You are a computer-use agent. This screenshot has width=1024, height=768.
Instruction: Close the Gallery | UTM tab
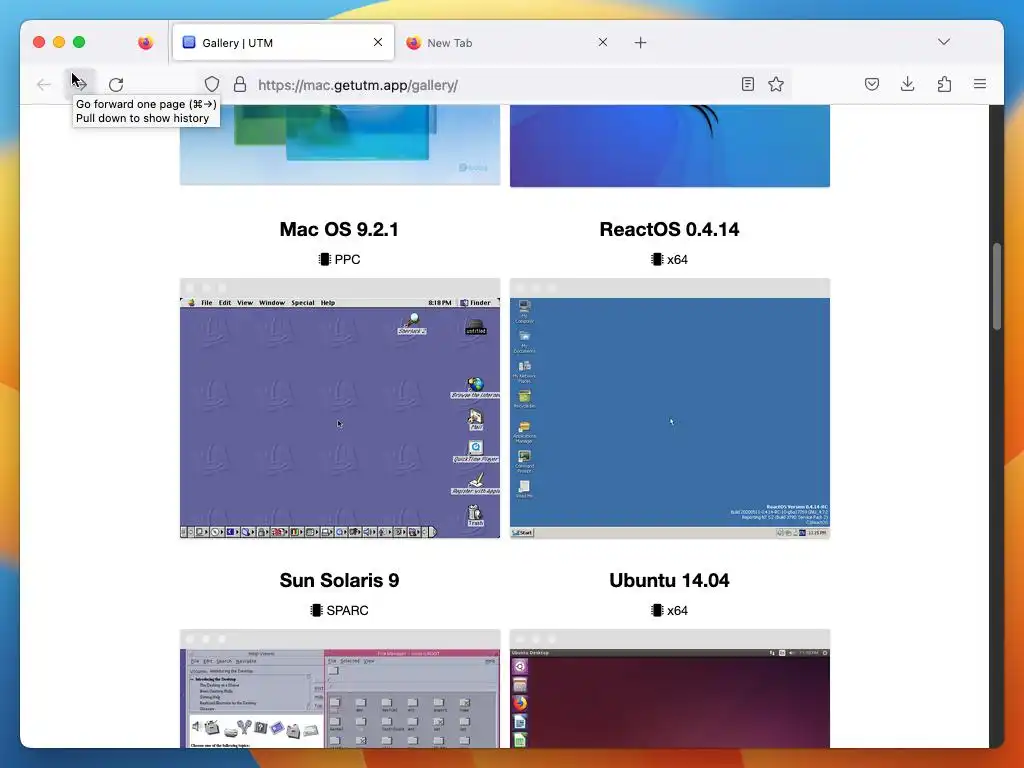pyautogui.click(x=378, y=42)
